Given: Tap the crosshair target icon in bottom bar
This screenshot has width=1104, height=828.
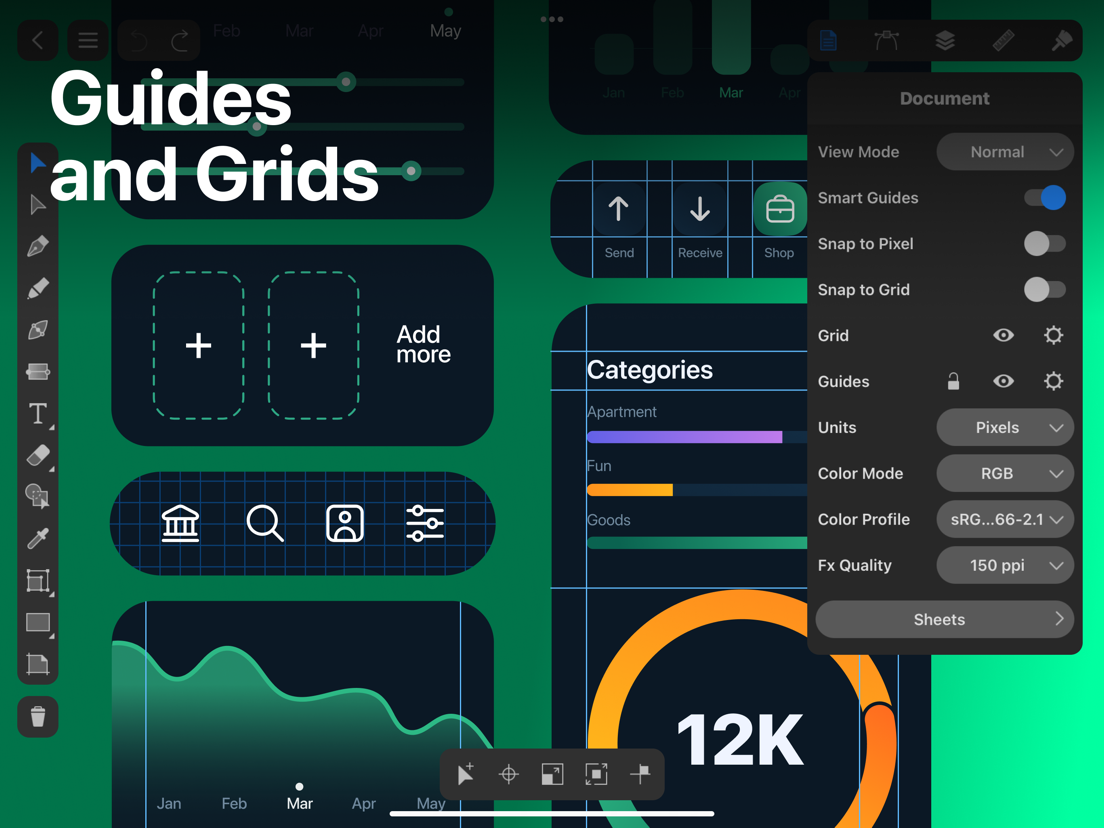Looking at the screenshot, I should coord(508,774).
